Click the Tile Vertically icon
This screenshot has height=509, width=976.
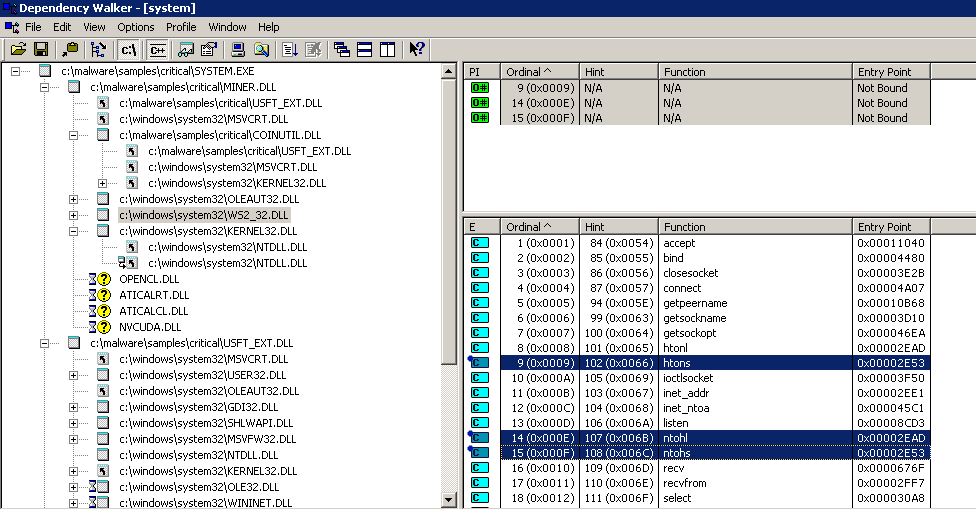point(388,50)
